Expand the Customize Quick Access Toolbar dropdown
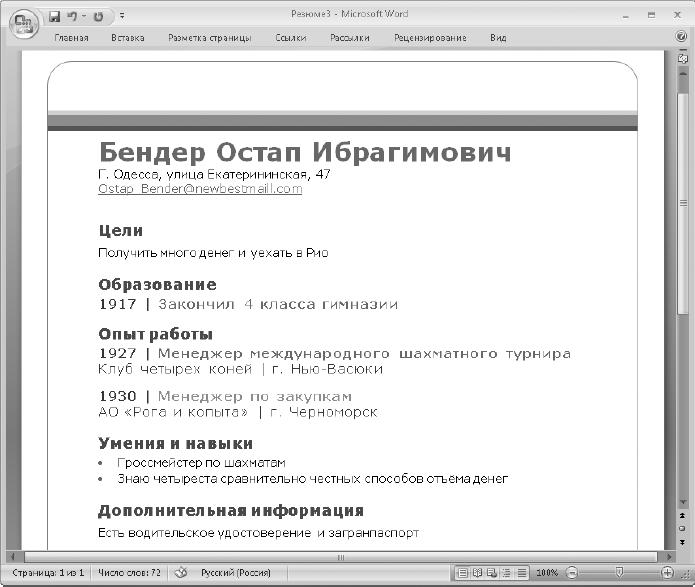695x587 pixels. tap(122, 16)
